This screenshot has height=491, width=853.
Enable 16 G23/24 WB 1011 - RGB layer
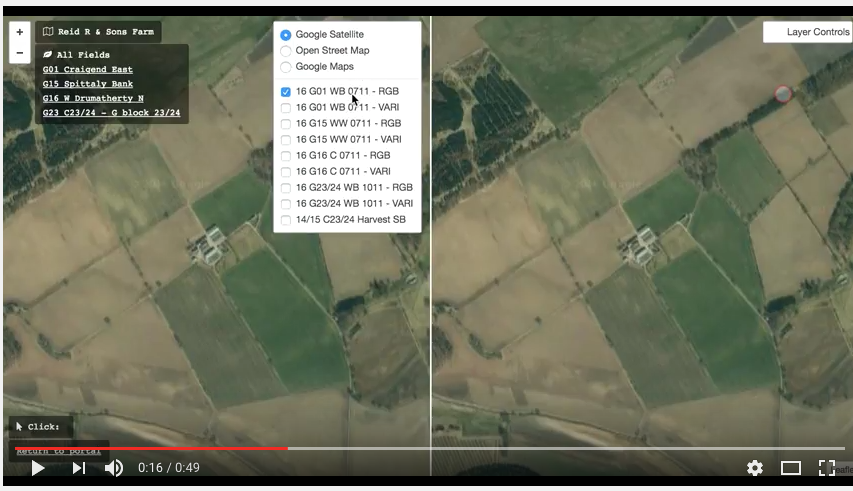pos(286,188)
